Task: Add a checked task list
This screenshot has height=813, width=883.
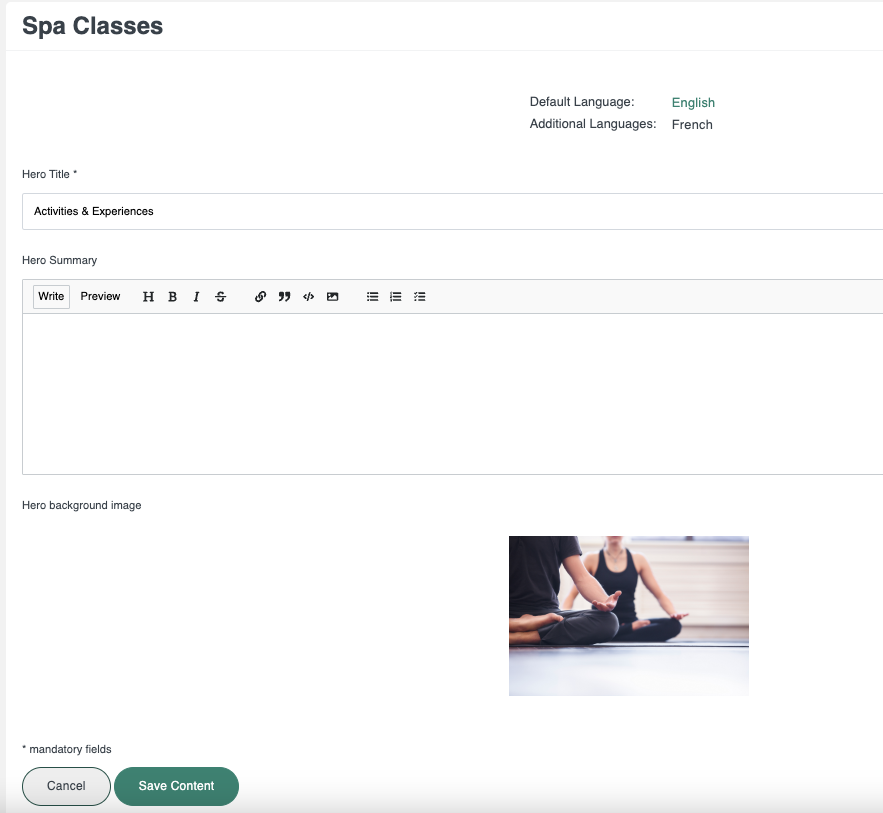Action: point(420,297)
